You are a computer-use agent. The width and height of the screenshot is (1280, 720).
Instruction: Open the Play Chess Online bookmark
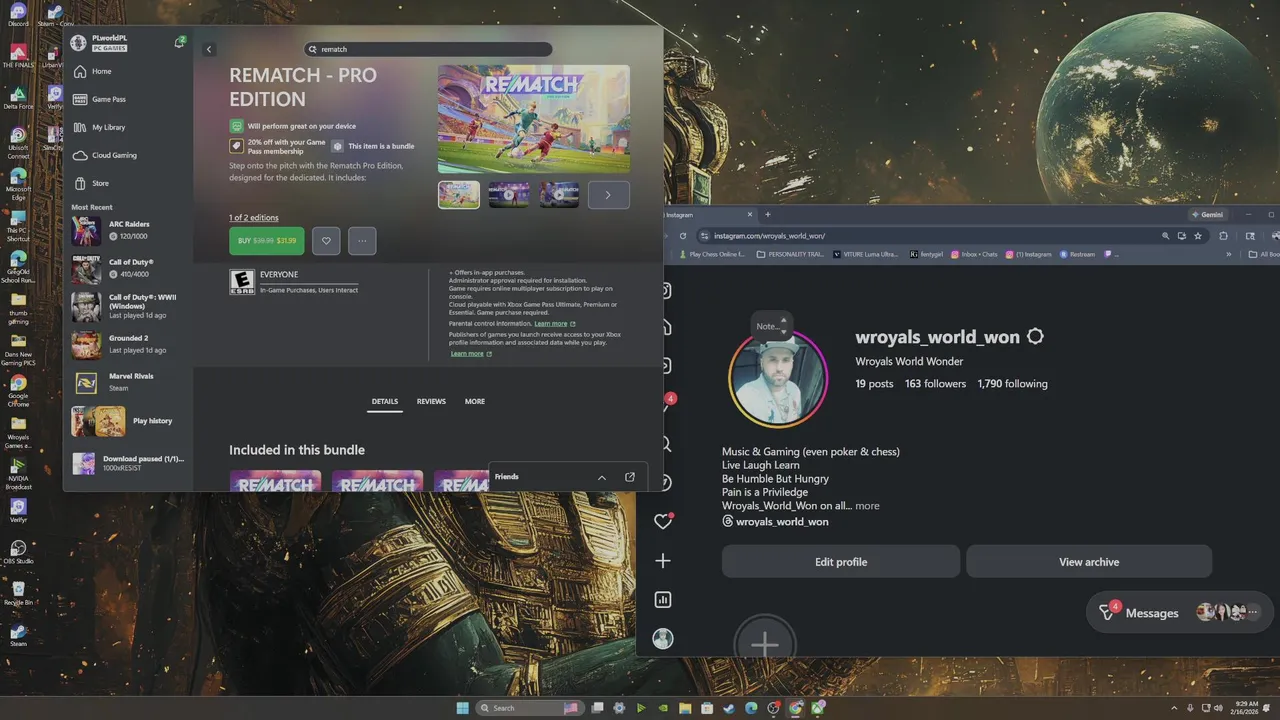(x=711, y=254)
